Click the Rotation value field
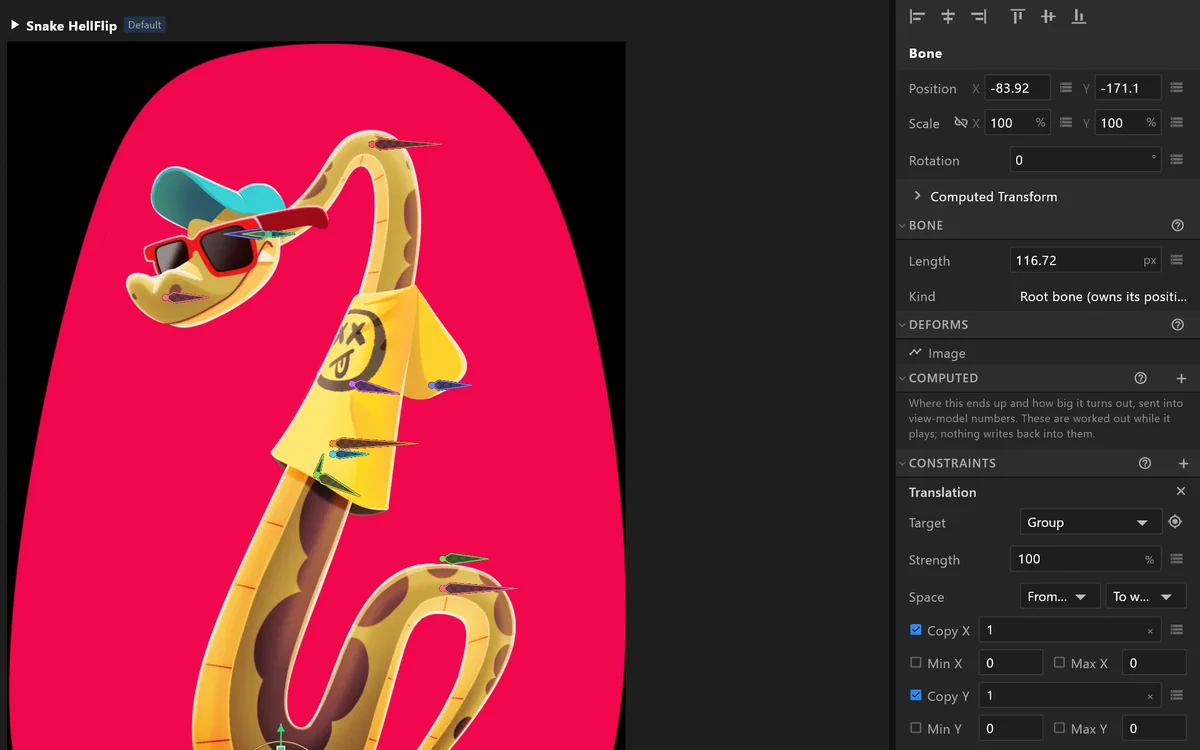Screen dimensions: 1200x750 click(x=1085, y=160)
